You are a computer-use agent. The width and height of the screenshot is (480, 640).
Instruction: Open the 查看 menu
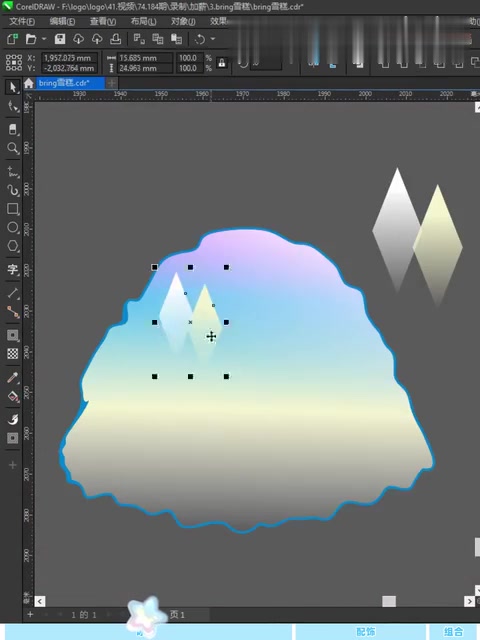coord(103,21)
